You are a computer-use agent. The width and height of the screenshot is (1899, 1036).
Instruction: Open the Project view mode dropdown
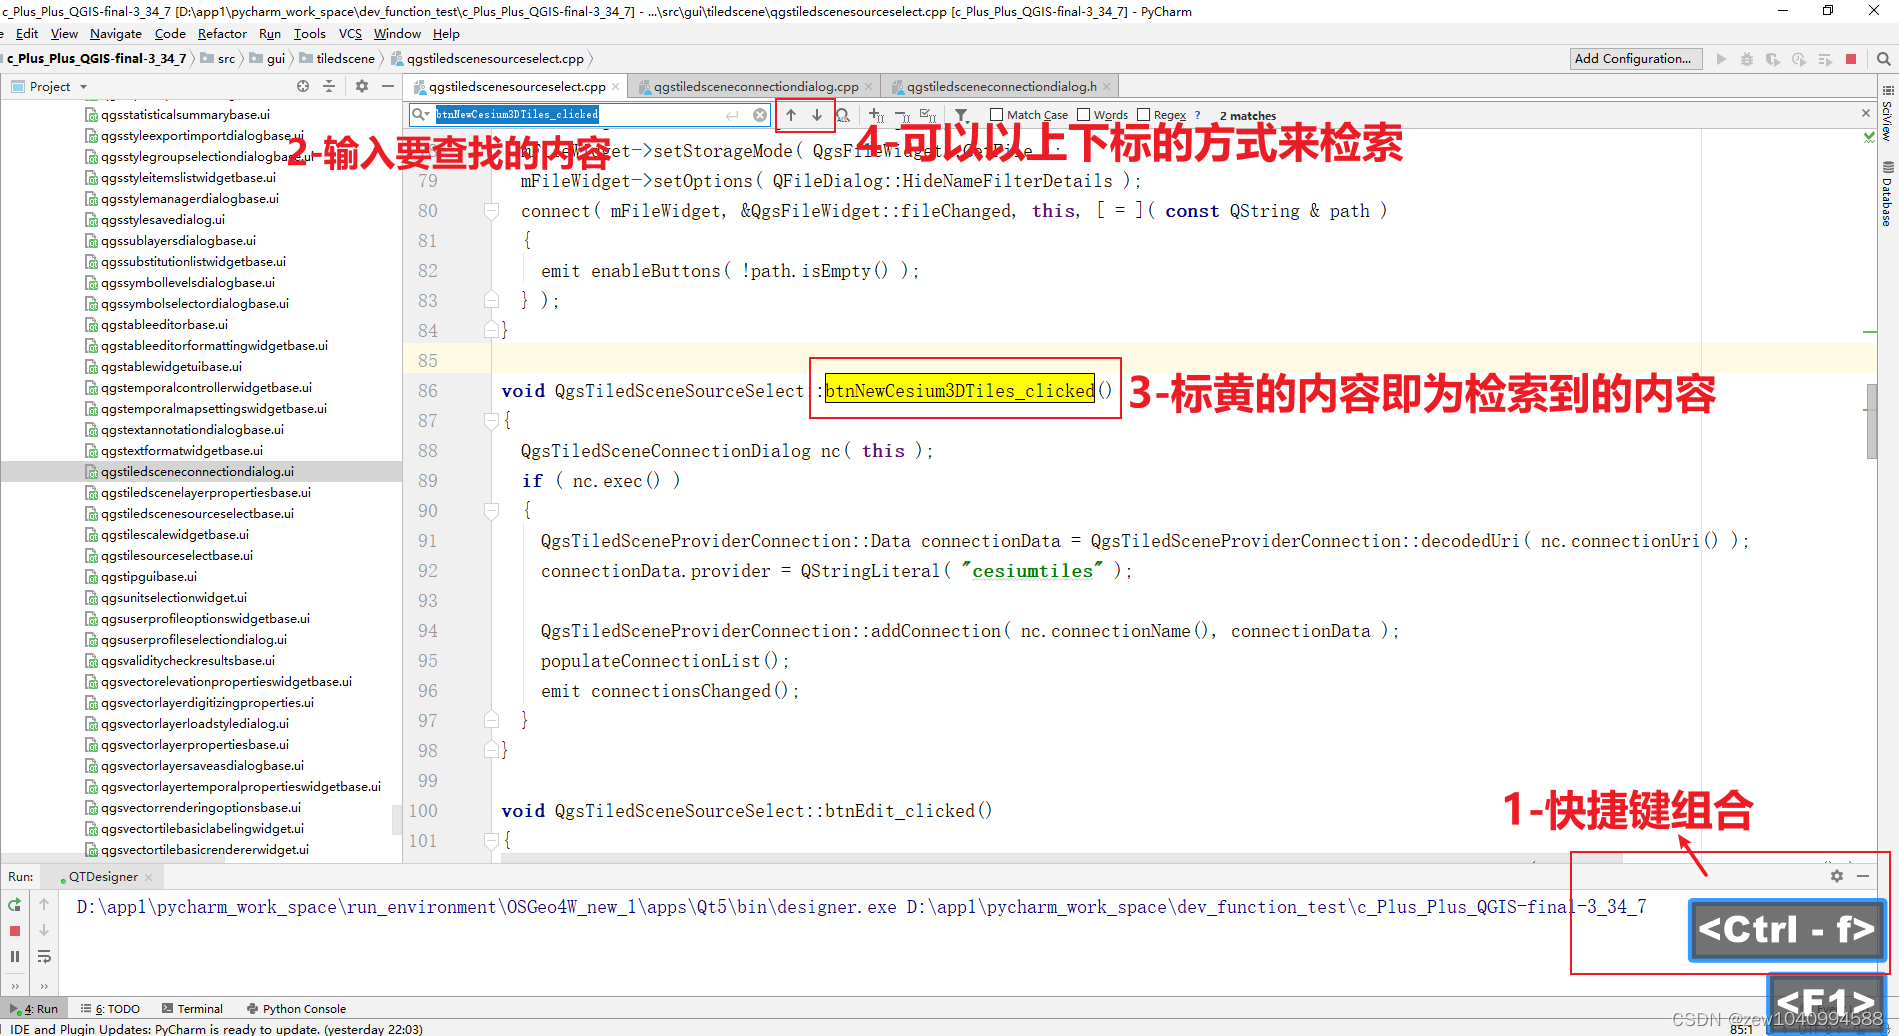tap(84, 86)
